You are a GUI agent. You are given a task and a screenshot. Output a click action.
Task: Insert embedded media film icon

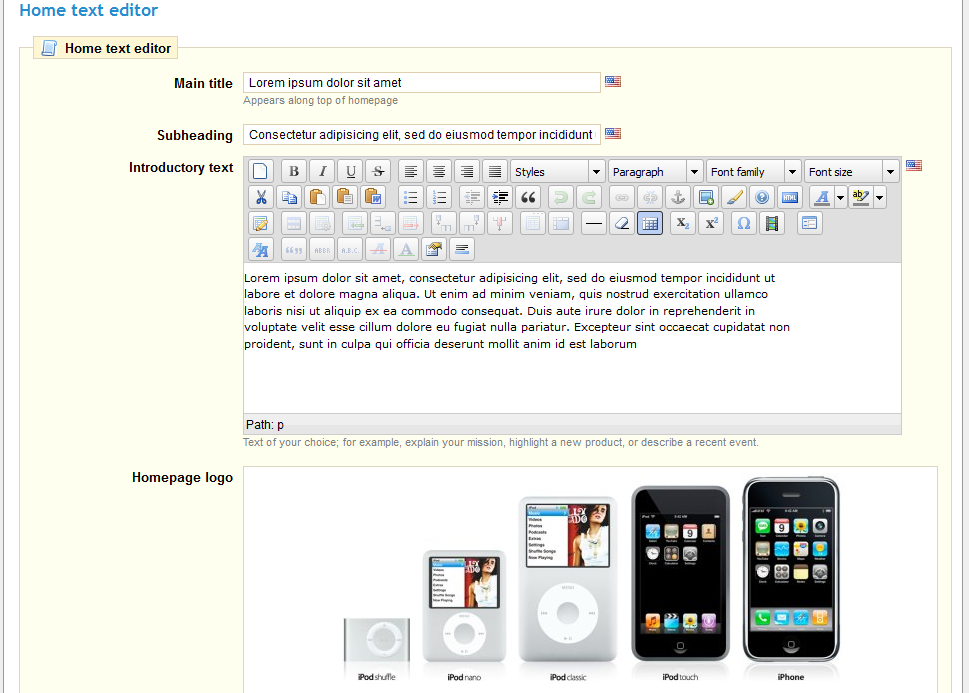click(771, 224)
